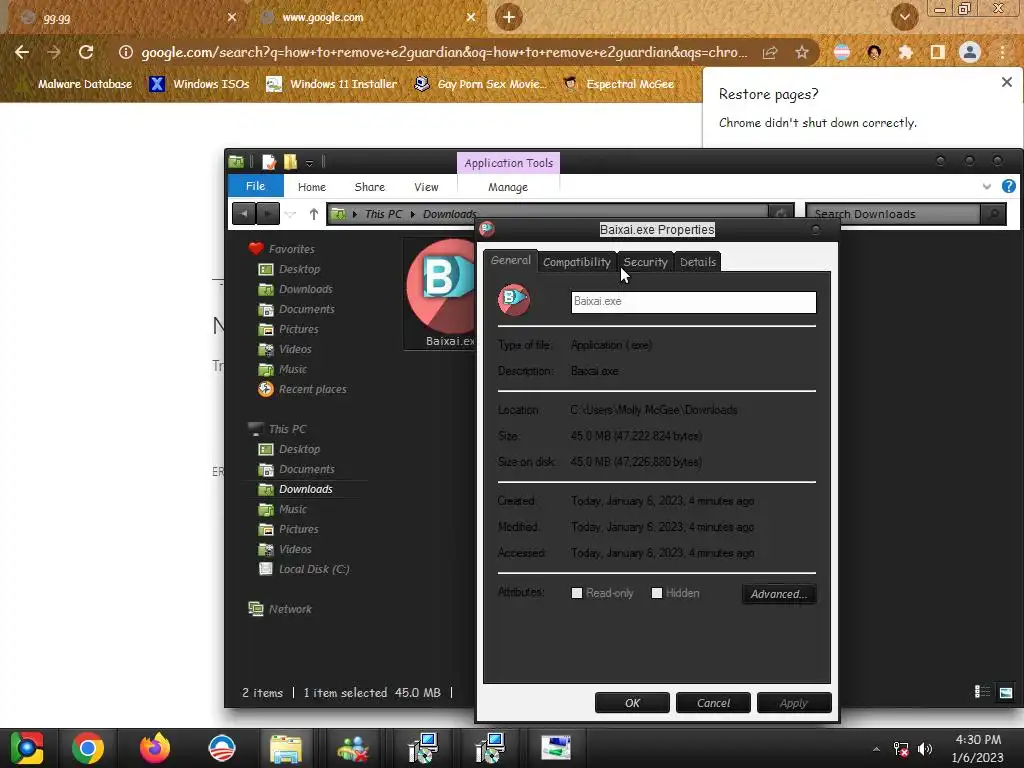This screenshot has height=768, width=1024.
Task: Open the File menu in Explorer
Action: pyautogui.click(x=255, y=186)
